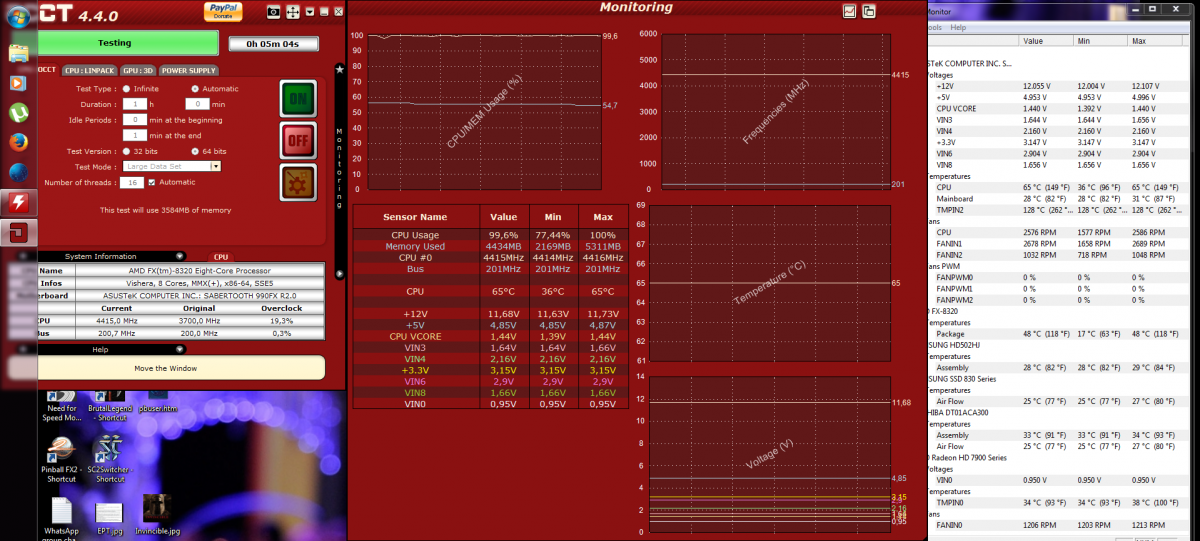Open uTorrent from the taskbar
This screenshot has height=541, width=1200.
[18, 113]
